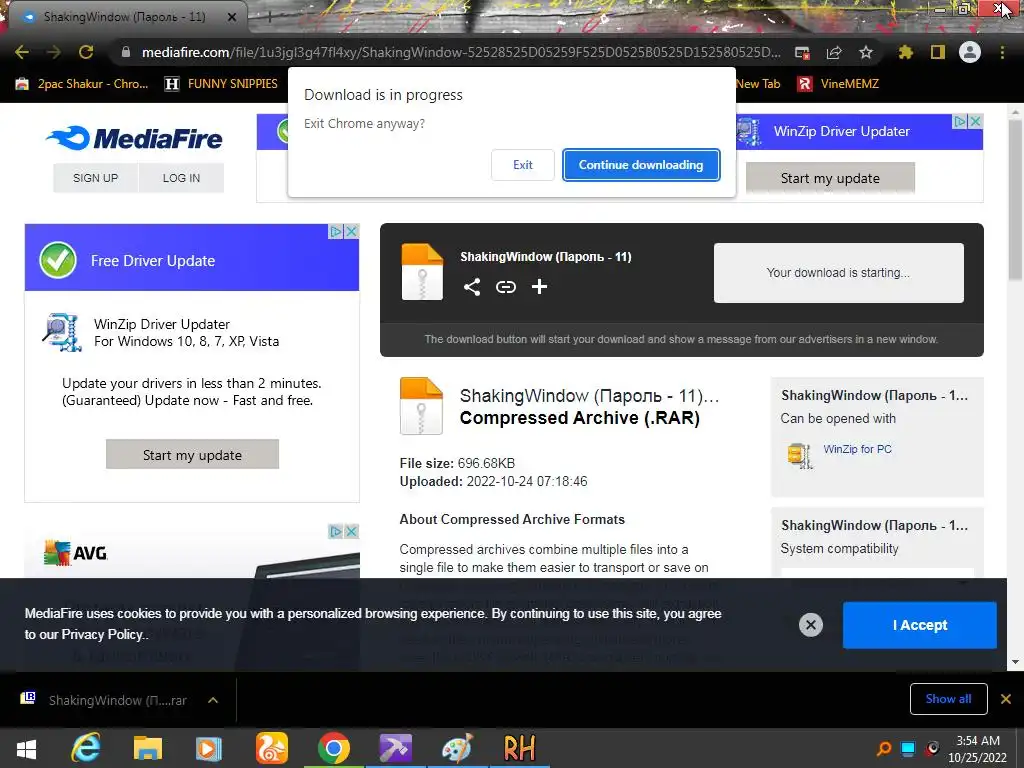Image resolution: width=1024 pixels, height=768 pixels.
Task: Click Continue downloading button
Action: tap(641, 165)
